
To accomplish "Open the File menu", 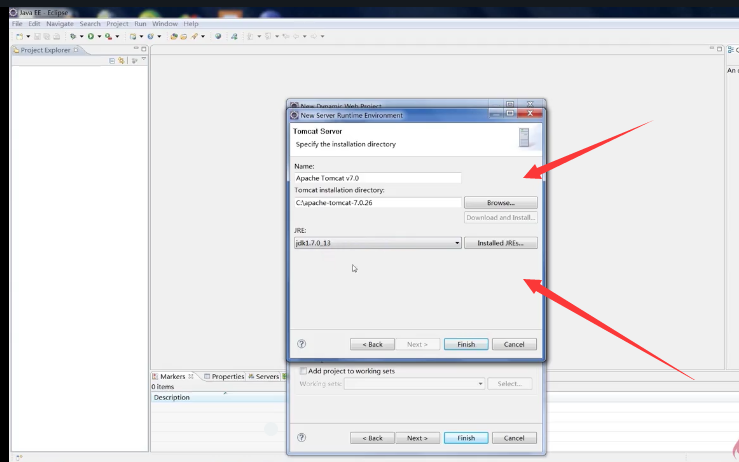I will click(17, 24).
